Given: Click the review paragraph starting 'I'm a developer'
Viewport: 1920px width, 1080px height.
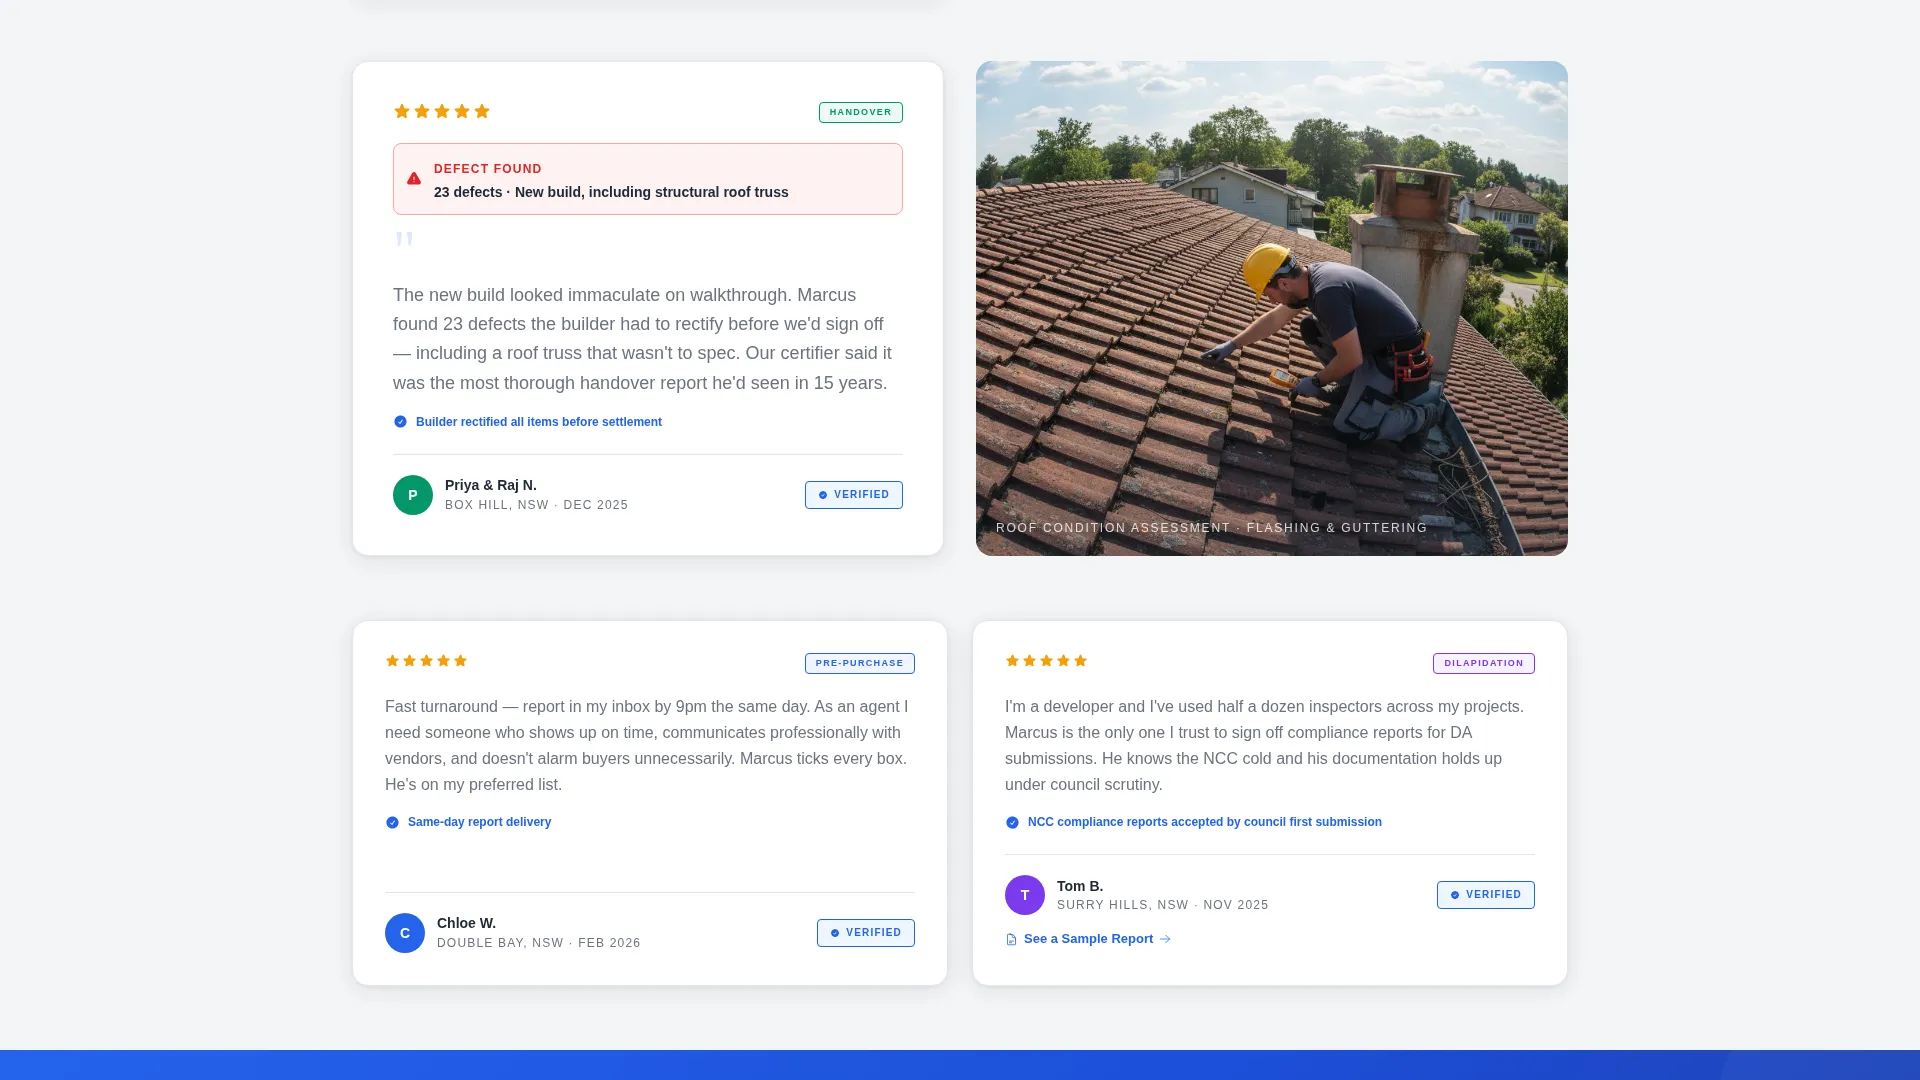Looking at the screenshot, I should [1265, 746].
